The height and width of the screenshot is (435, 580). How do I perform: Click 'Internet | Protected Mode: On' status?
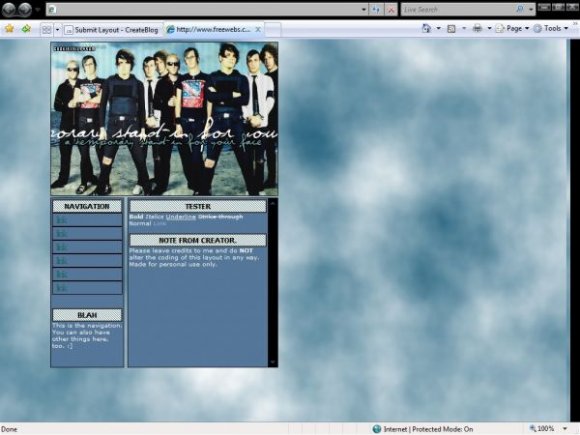[428, 429]
